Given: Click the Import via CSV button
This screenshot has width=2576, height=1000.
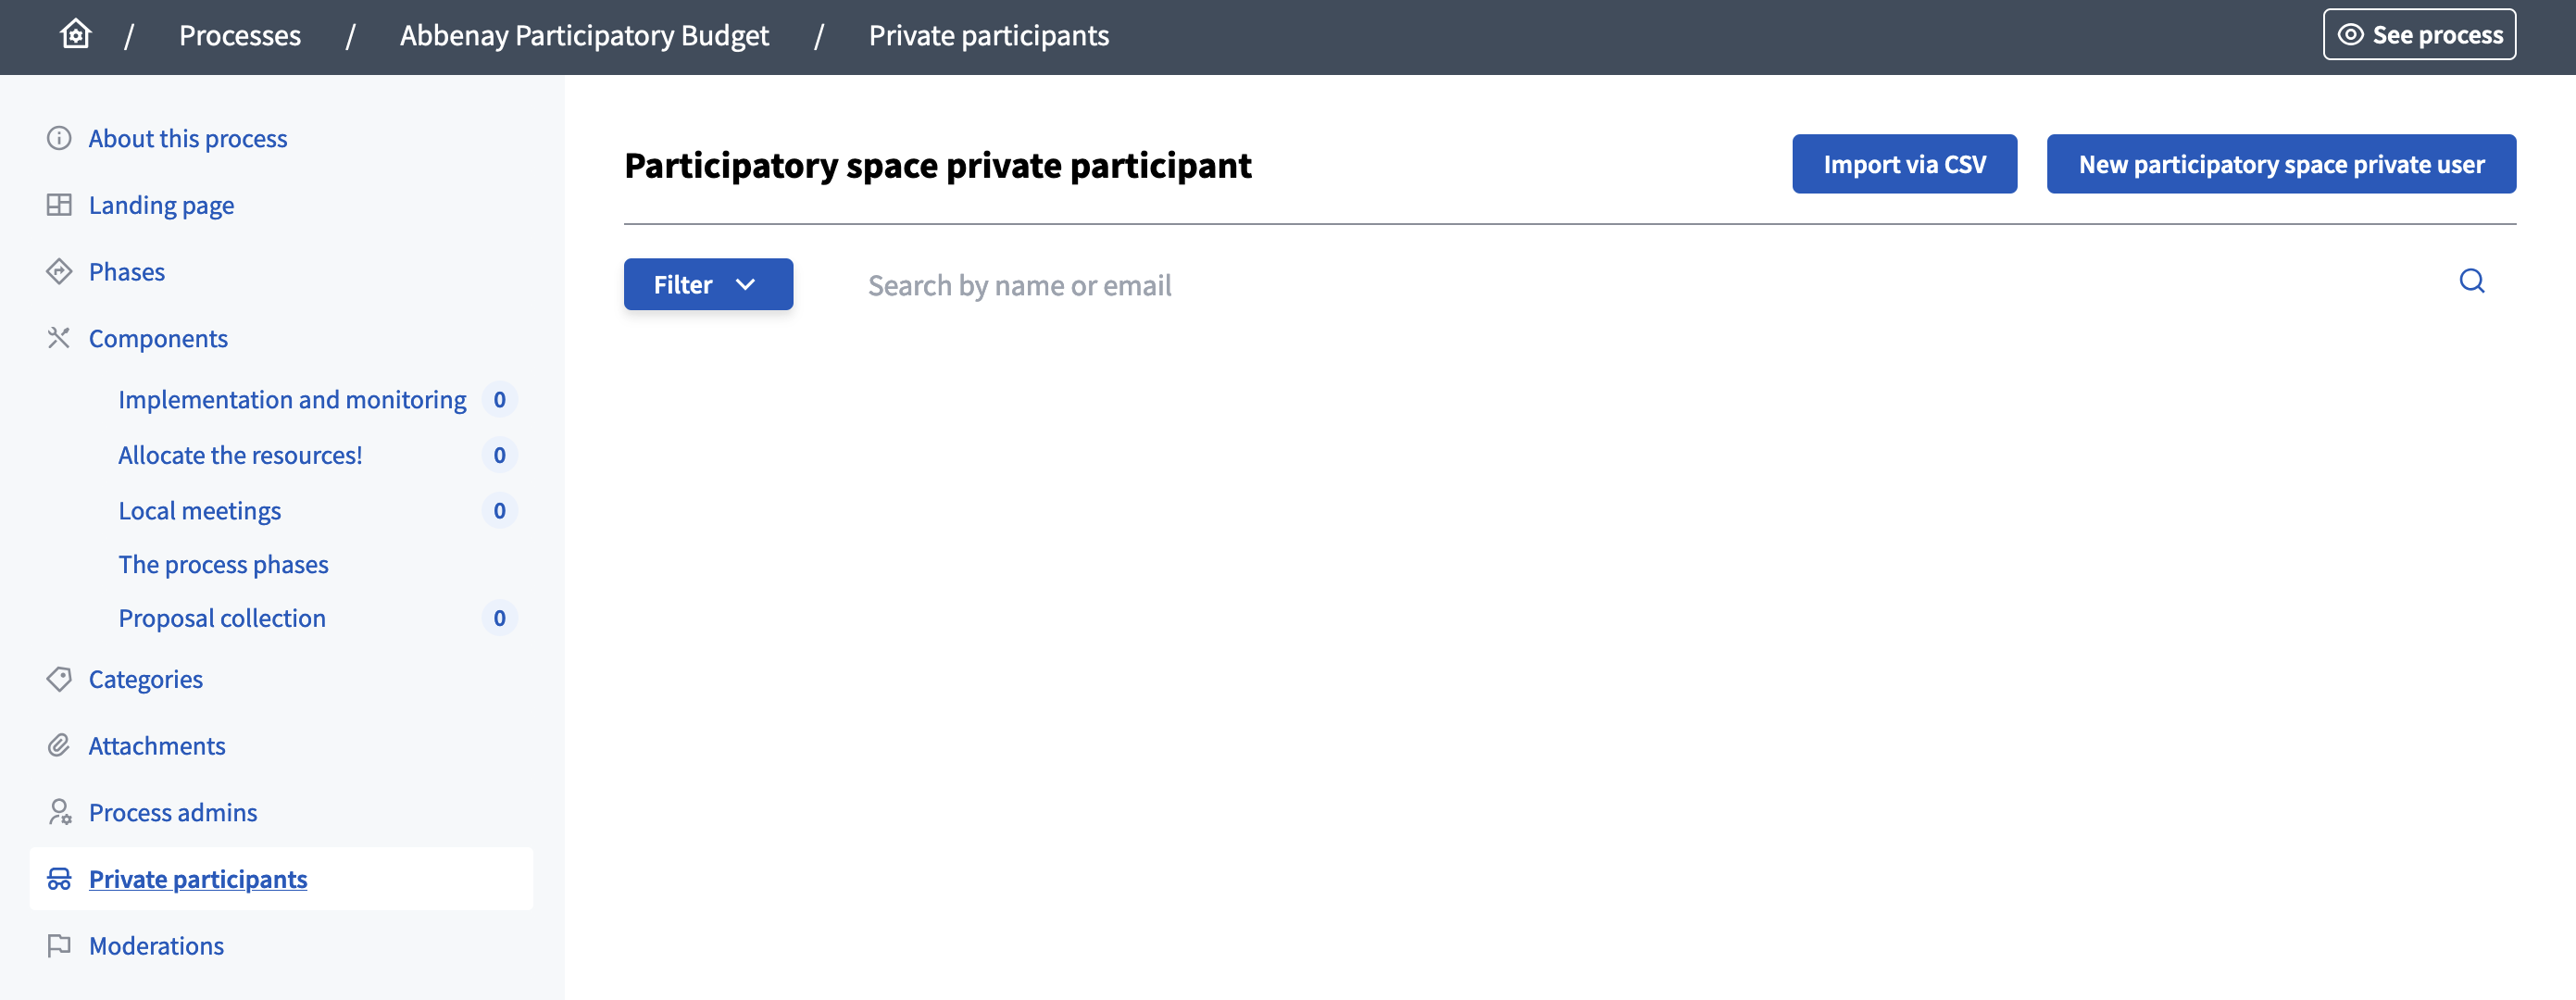Looking at the screenshot, I should 1904,163.
